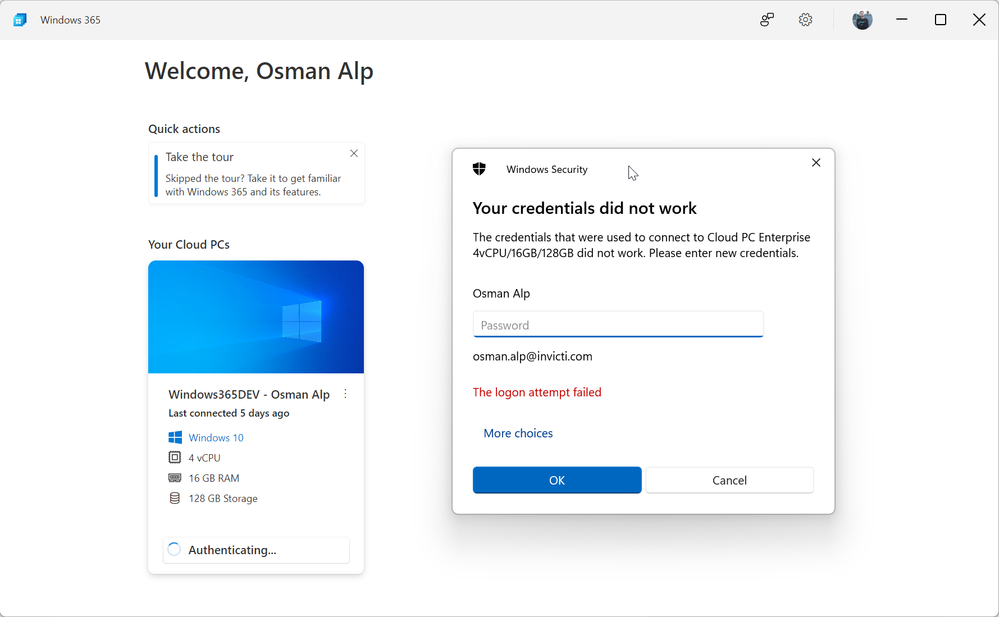Focus the Password input field
The width and height of the screenshot is (999, 617).
tap(618, 324)
